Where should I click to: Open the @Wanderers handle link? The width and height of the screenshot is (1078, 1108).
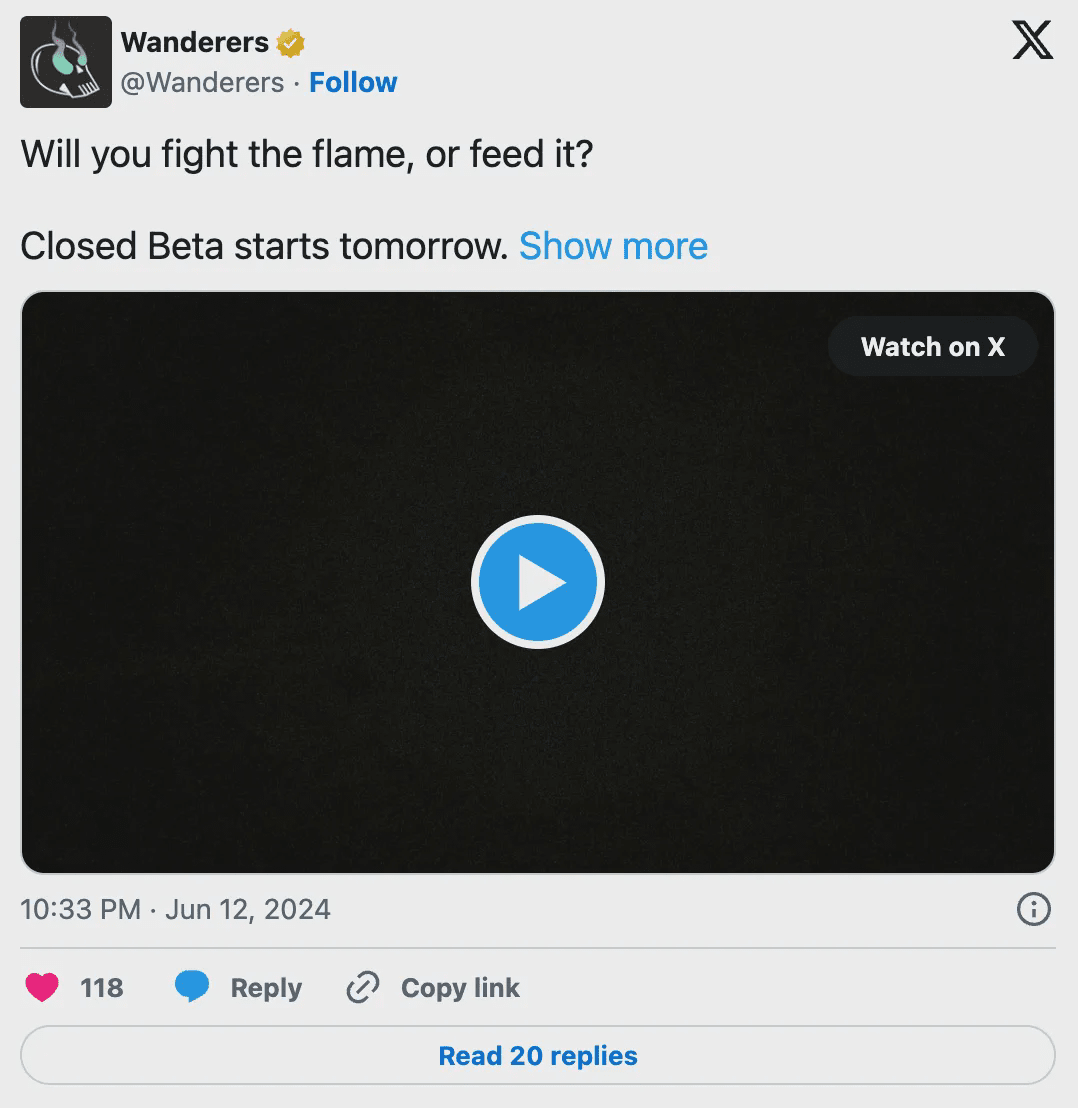[202, 82]
